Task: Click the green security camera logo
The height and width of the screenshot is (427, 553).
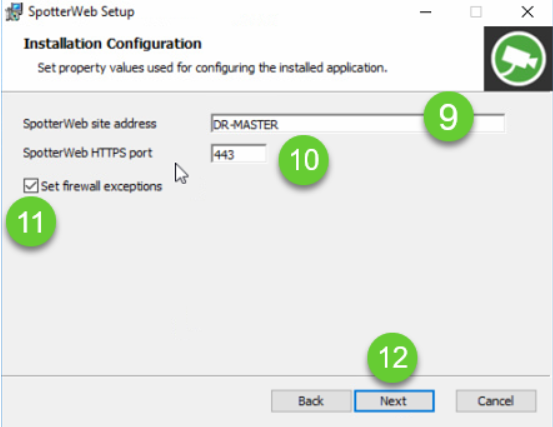Action: pos(518,59)
